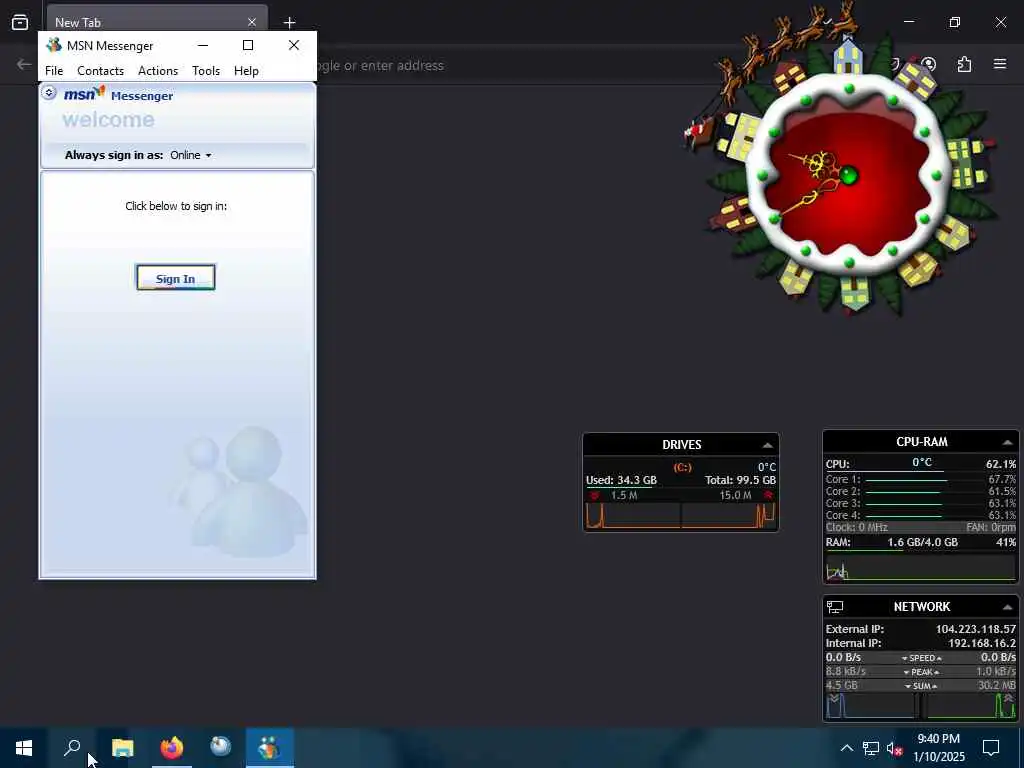Open the taskbar clock showing 9:40 PM
Image resolution: width=1024 pixels, height=768 pixels.
[x=938, y=748]
